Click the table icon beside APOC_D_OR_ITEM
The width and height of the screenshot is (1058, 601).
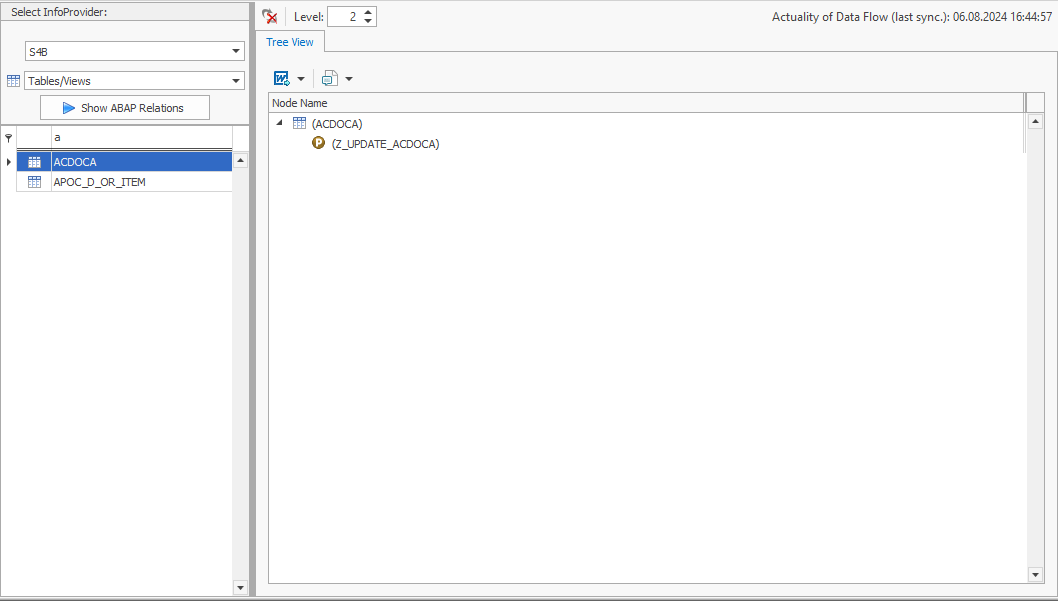pyautogui.click(x=34, y=182)
